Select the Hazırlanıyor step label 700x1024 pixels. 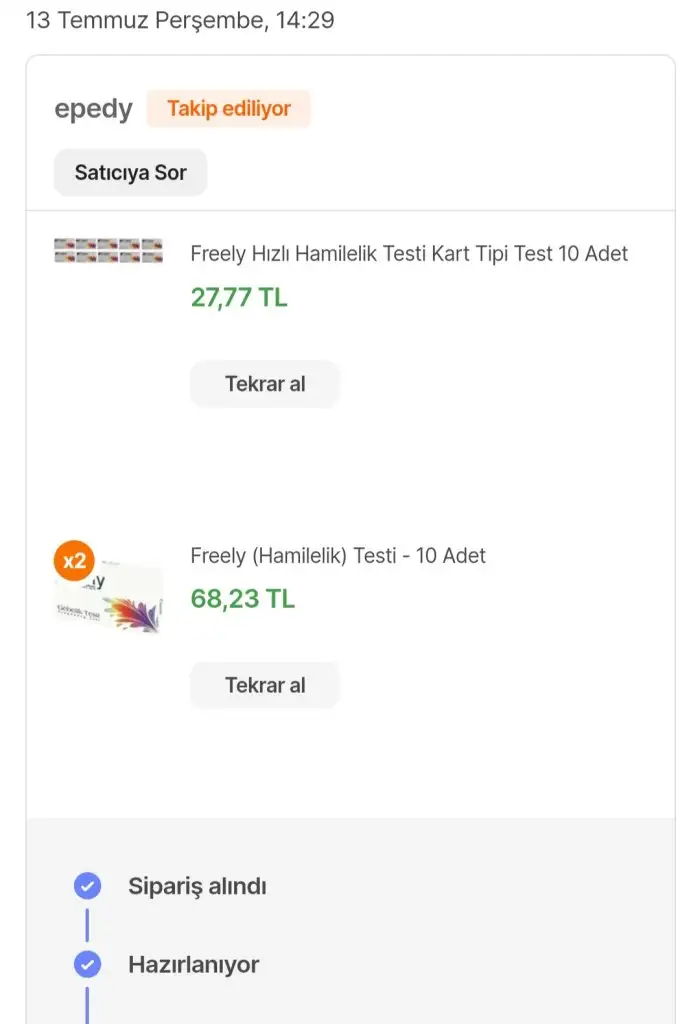193,965
